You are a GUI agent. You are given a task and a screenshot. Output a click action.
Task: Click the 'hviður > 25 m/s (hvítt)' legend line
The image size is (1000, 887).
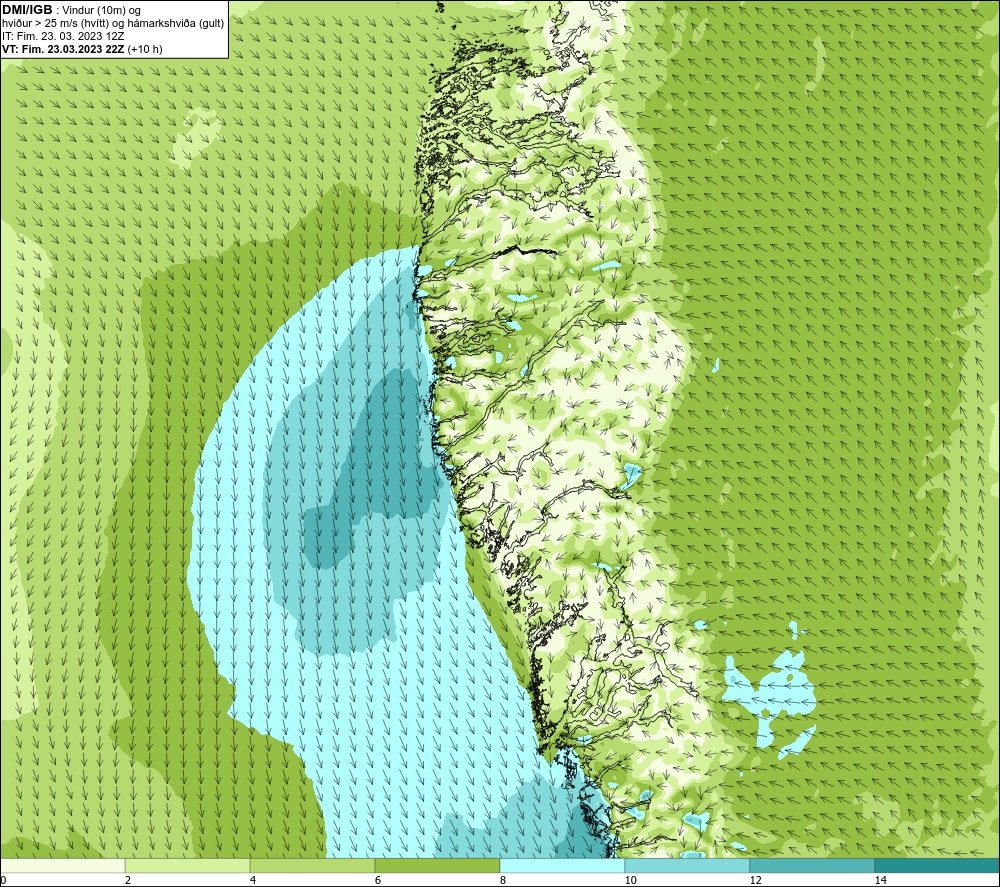tap(113, 23)
